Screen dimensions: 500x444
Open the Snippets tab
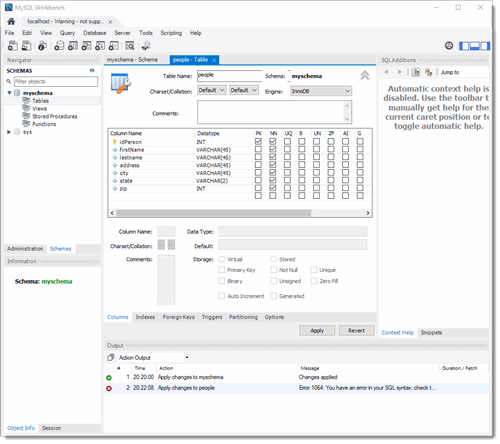[431, 332]
